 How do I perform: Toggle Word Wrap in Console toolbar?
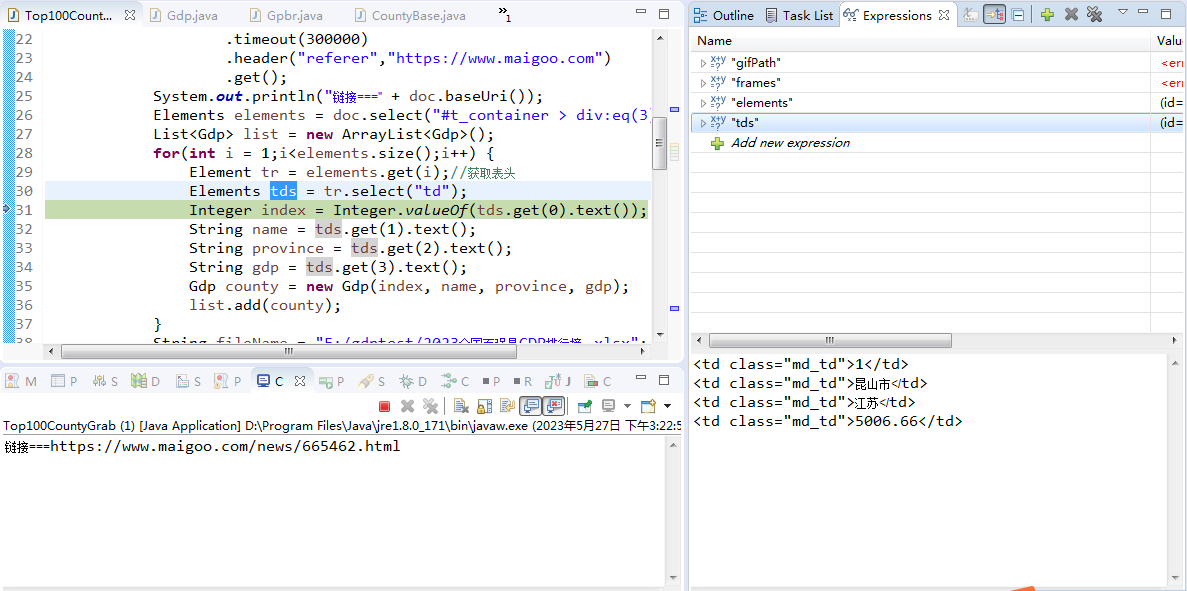point(506,406)
